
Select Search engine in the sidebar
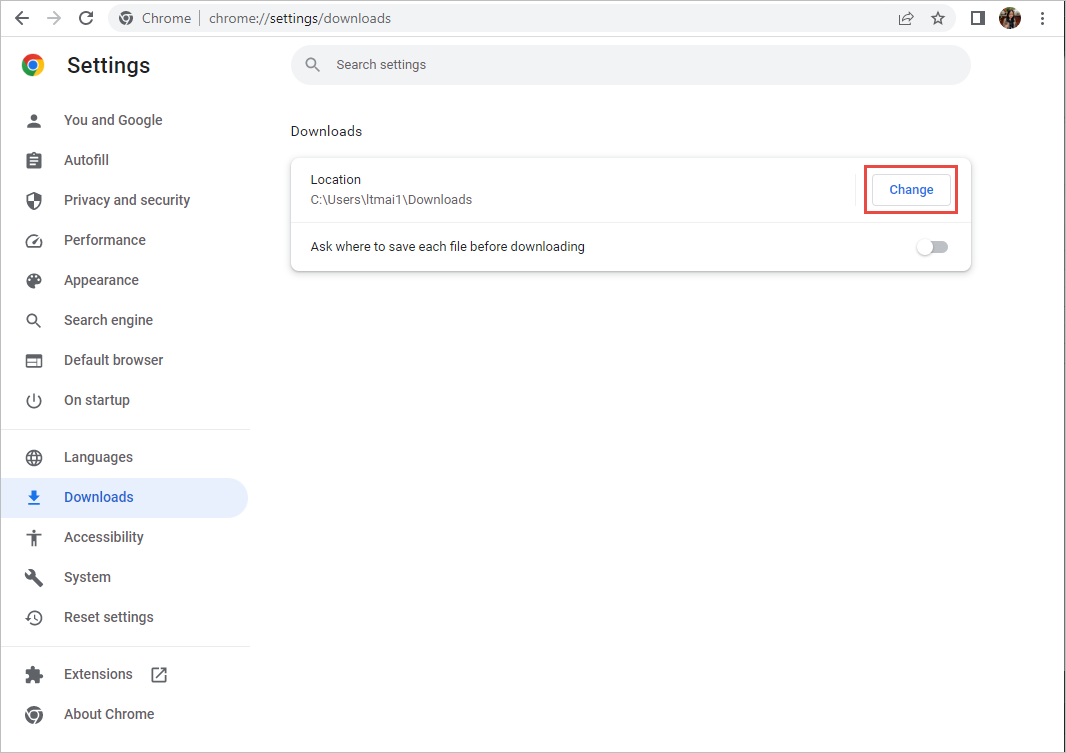click(x=108, y=320)
